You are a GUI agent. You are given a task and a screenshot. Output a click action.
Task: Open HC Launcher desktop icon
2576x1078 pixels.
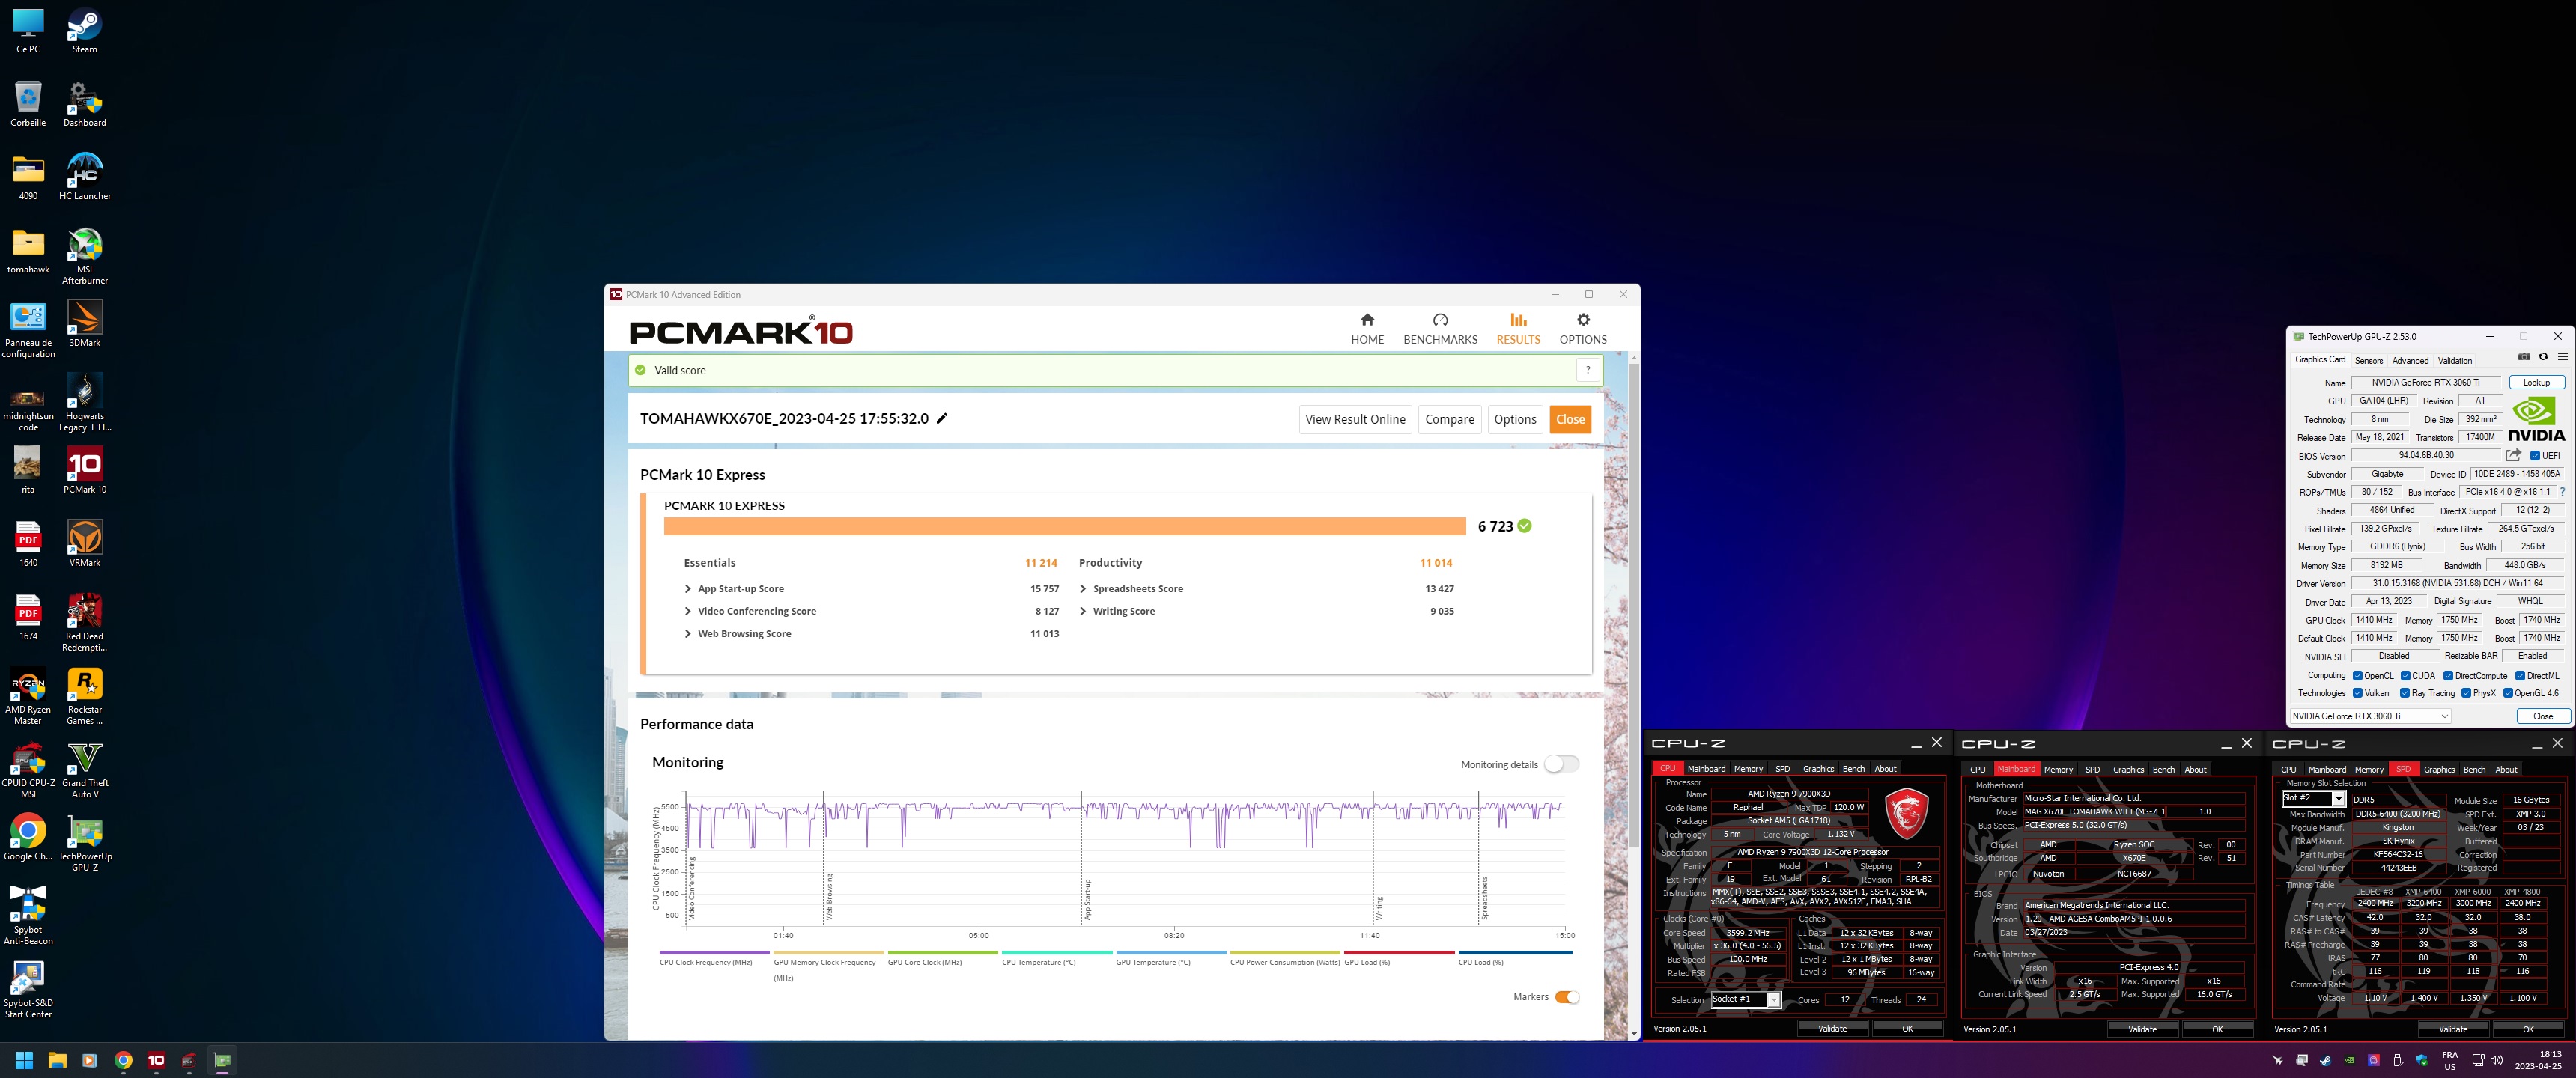[x=84, y=177]
